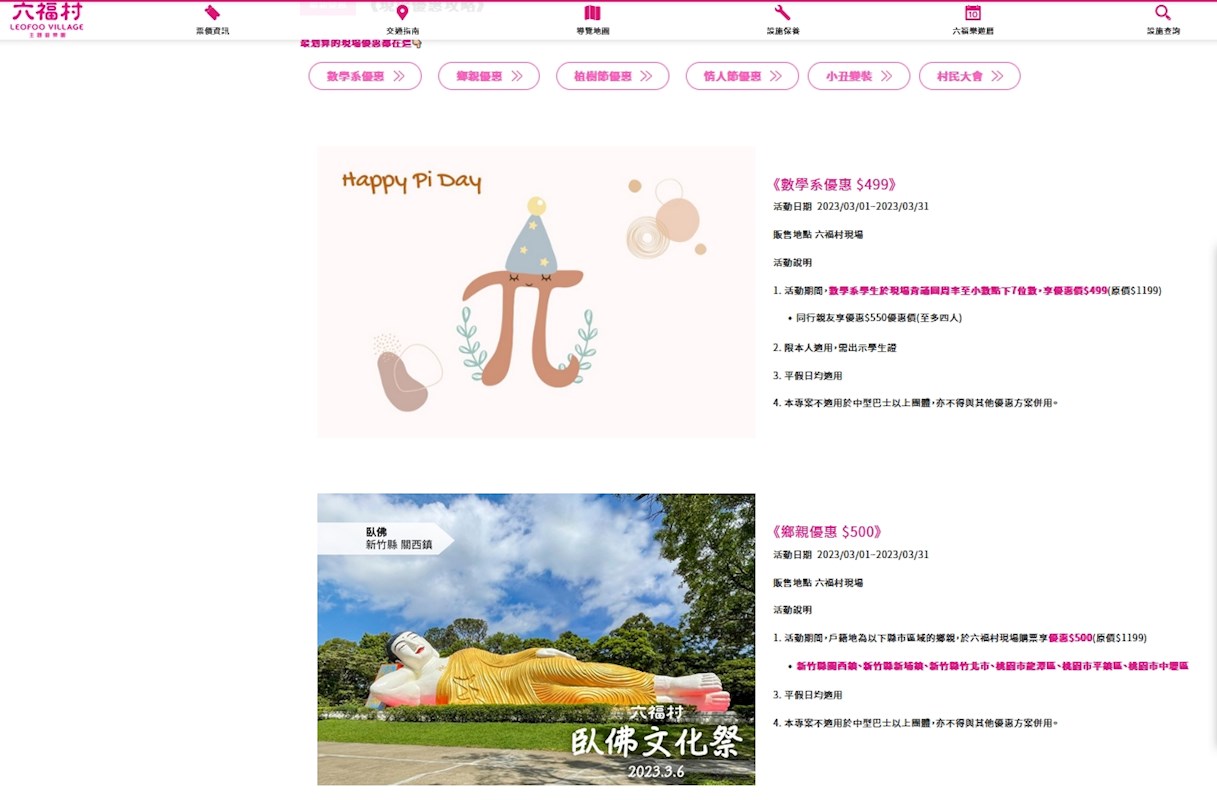Screen dimensions: 1217x800
Task: Click the heading 《鄉親優惠 $500》
Action: coord(827,532)
